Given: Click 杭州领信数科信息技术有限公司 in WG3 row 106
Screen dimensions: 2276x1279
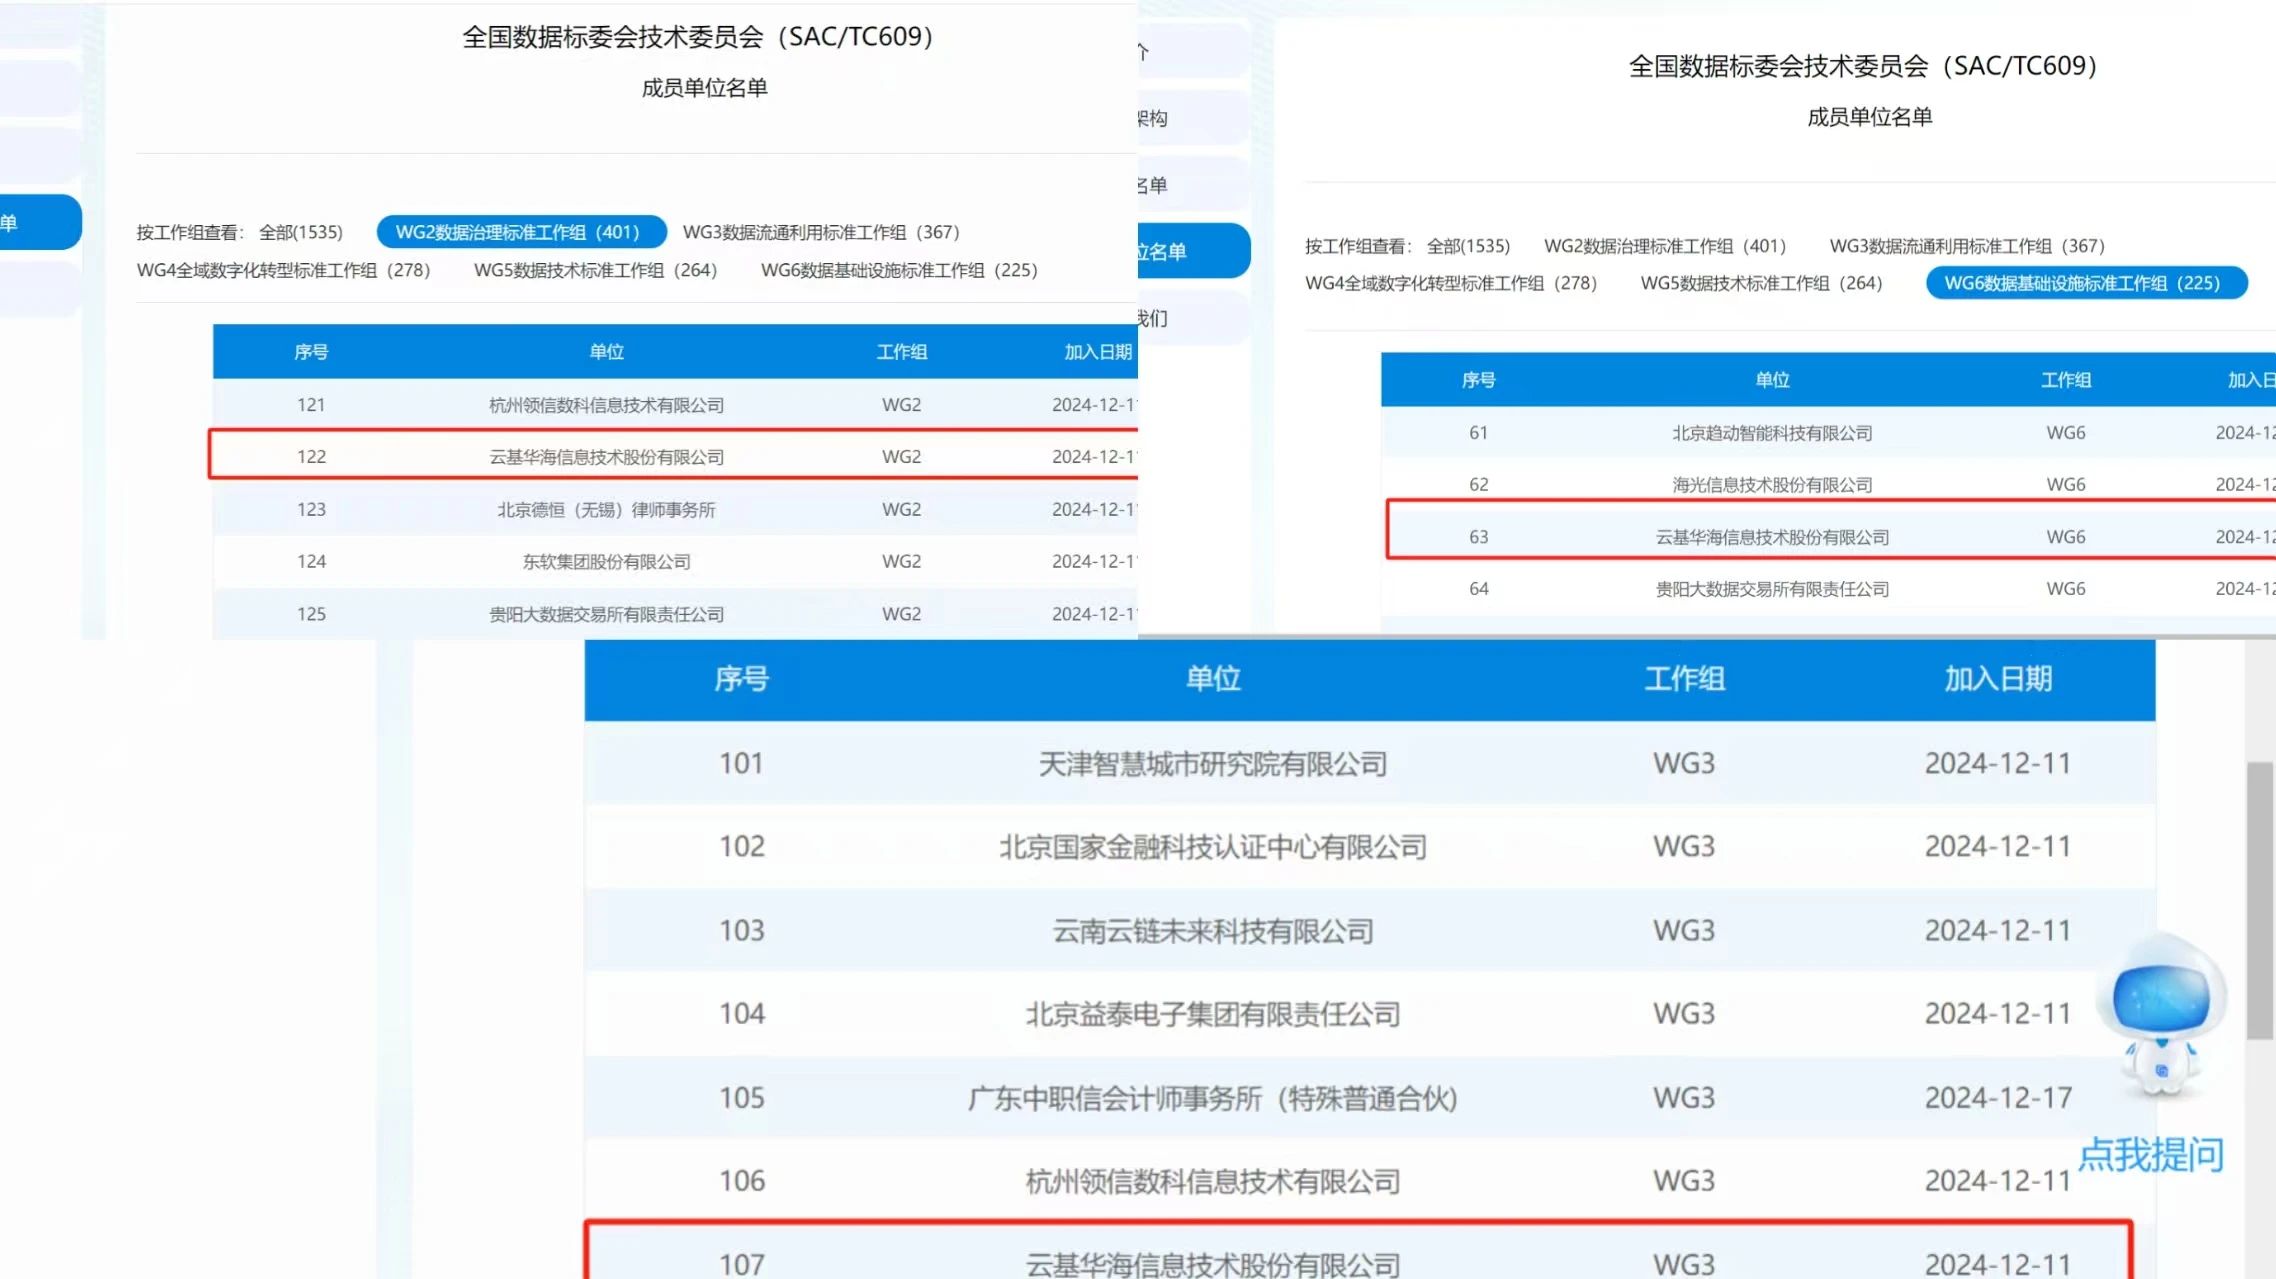Looking at the screenshot, I should [x=1212, y=1182].
